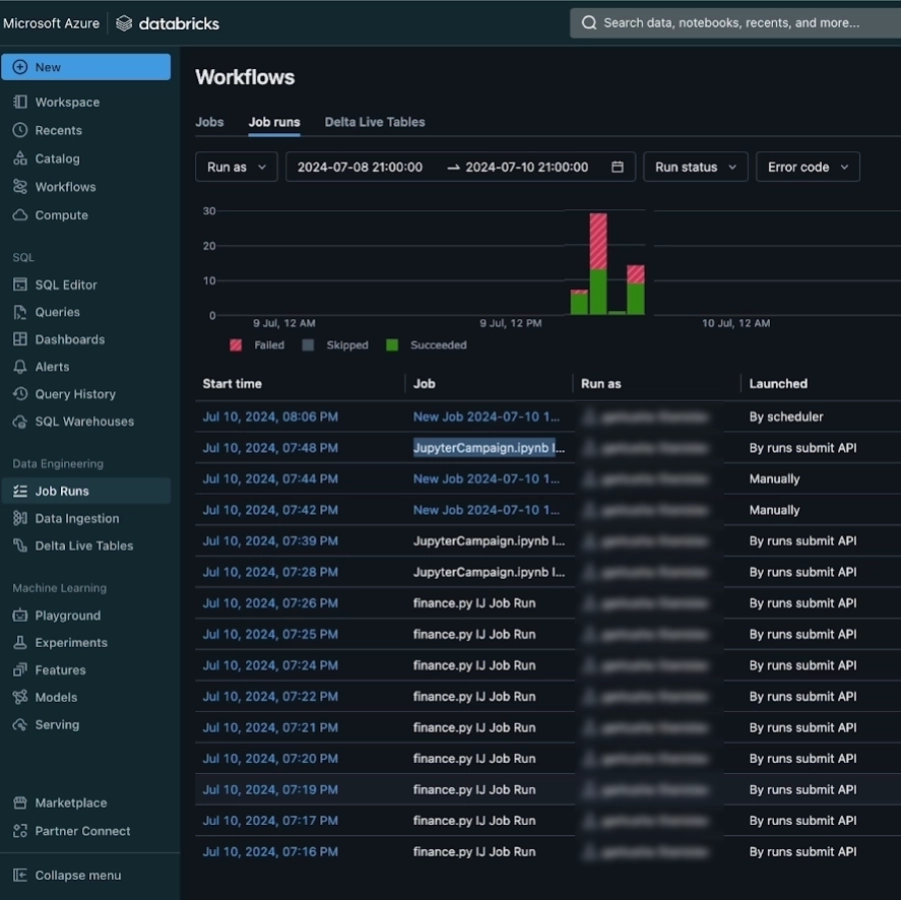901x900 pixels.
Task: Open Delta Live Tables sidebar icon
Action: [20, 545]
